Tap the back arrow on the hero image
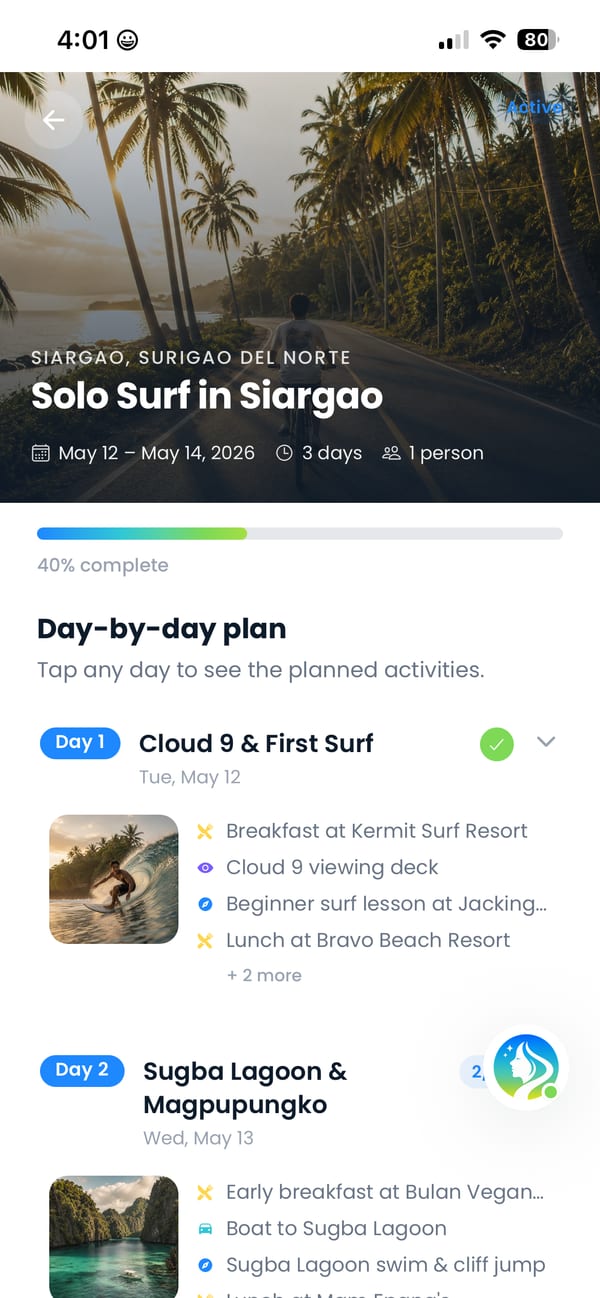600x1298 pixels. (53, 120)
